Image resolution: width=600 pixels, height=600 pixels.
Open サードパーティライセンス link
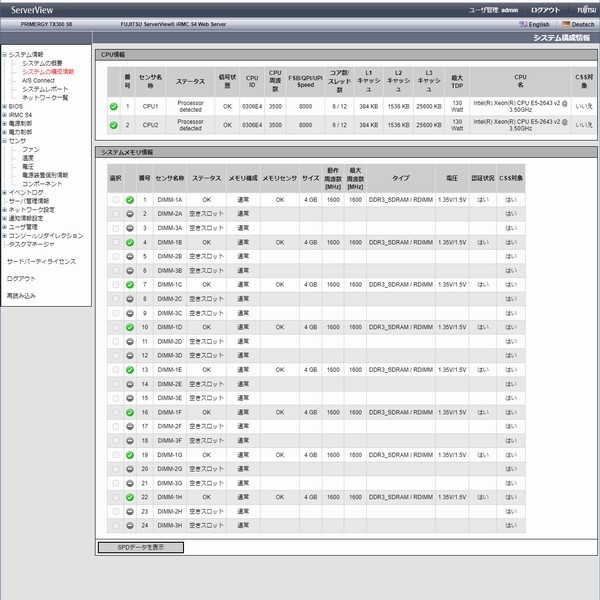(x=41, y=261)
